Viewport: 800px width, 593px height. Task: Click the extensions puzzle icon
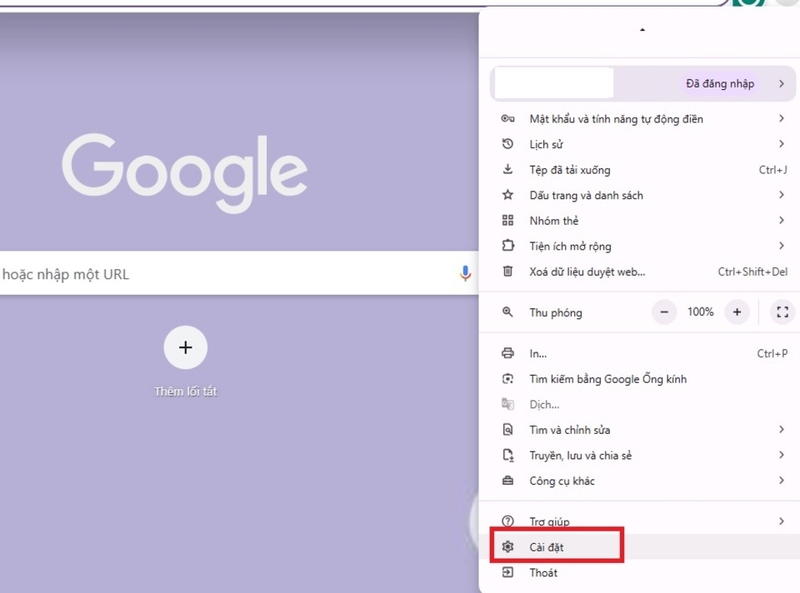(508, 245)
